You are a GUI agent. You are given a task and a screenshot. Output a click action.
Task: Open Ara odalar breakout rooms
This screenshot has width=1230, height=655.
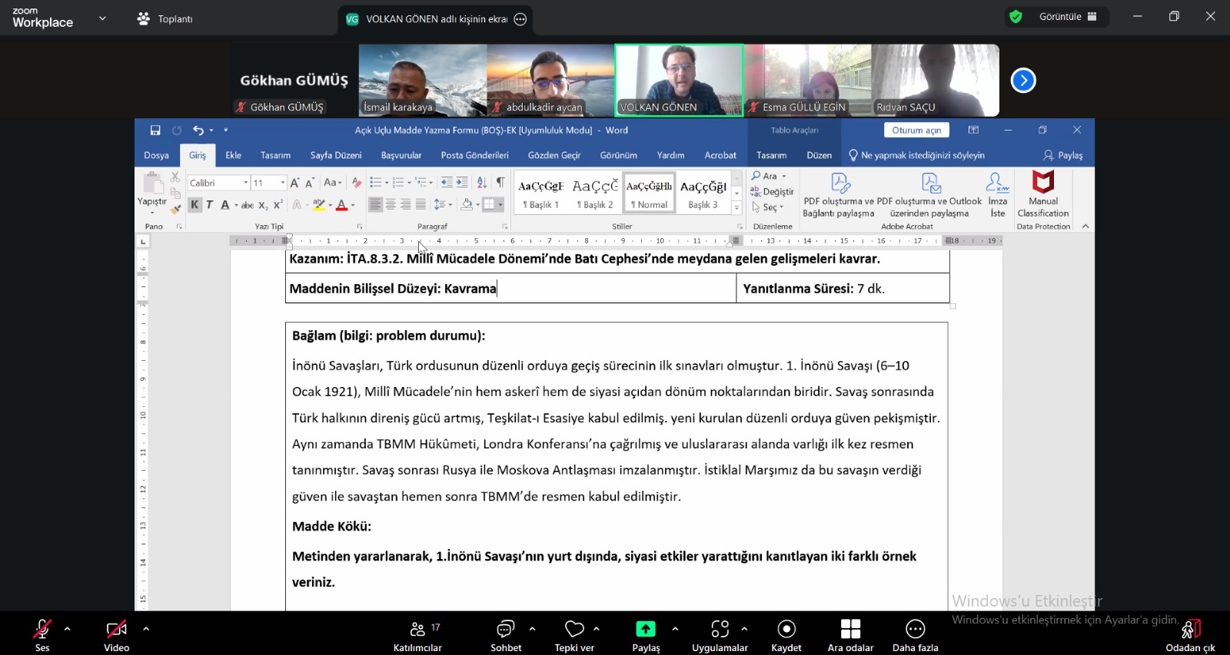850,636
